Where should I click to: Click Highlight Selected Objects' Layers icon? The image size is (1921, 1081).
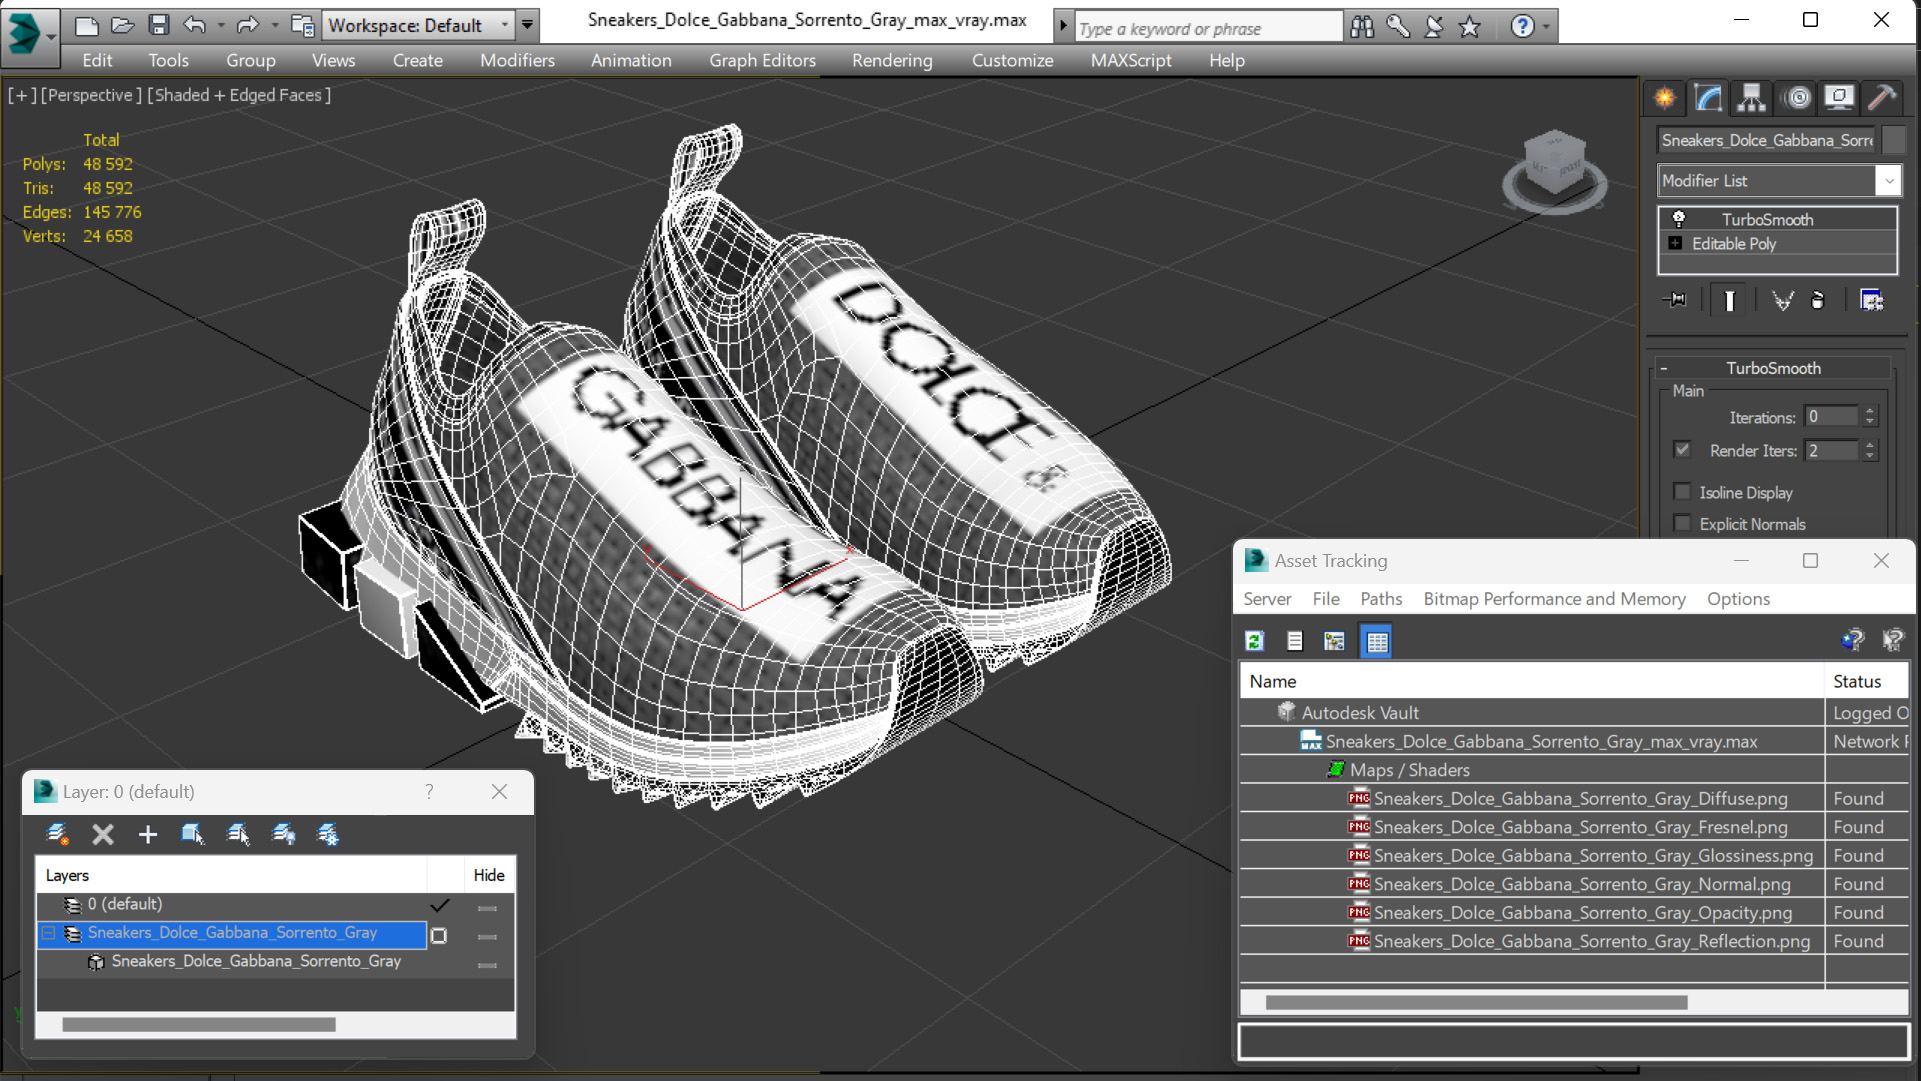(x=238, y=834)
